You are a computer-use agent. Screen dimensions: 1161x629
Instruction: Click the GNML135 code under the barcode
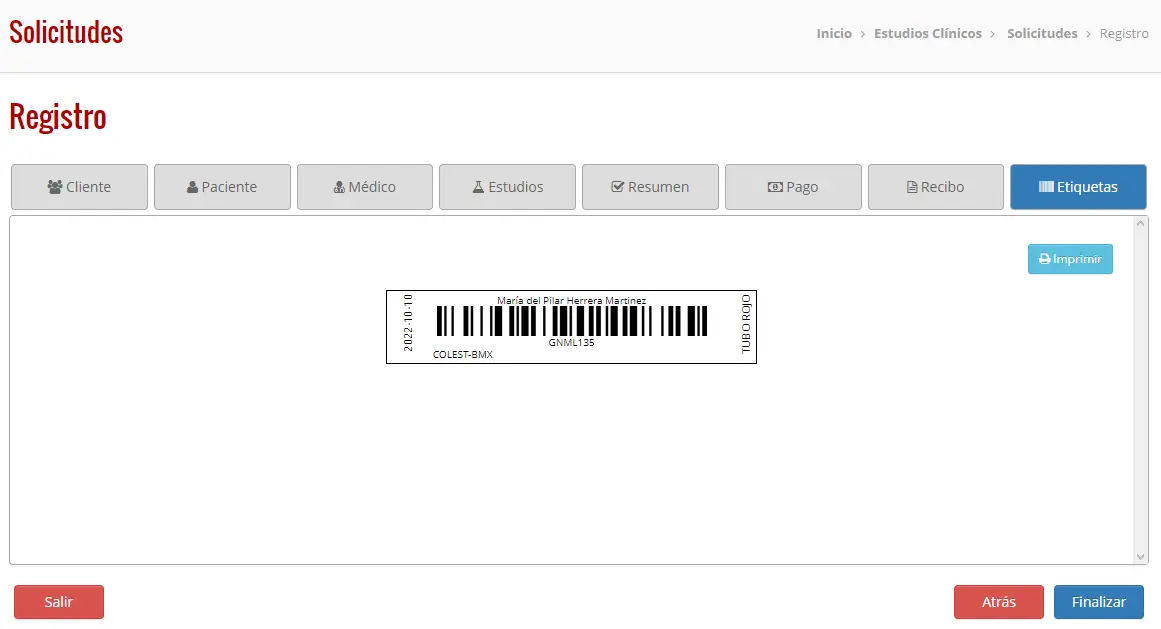pyautogui.click(x=572, y=343)
